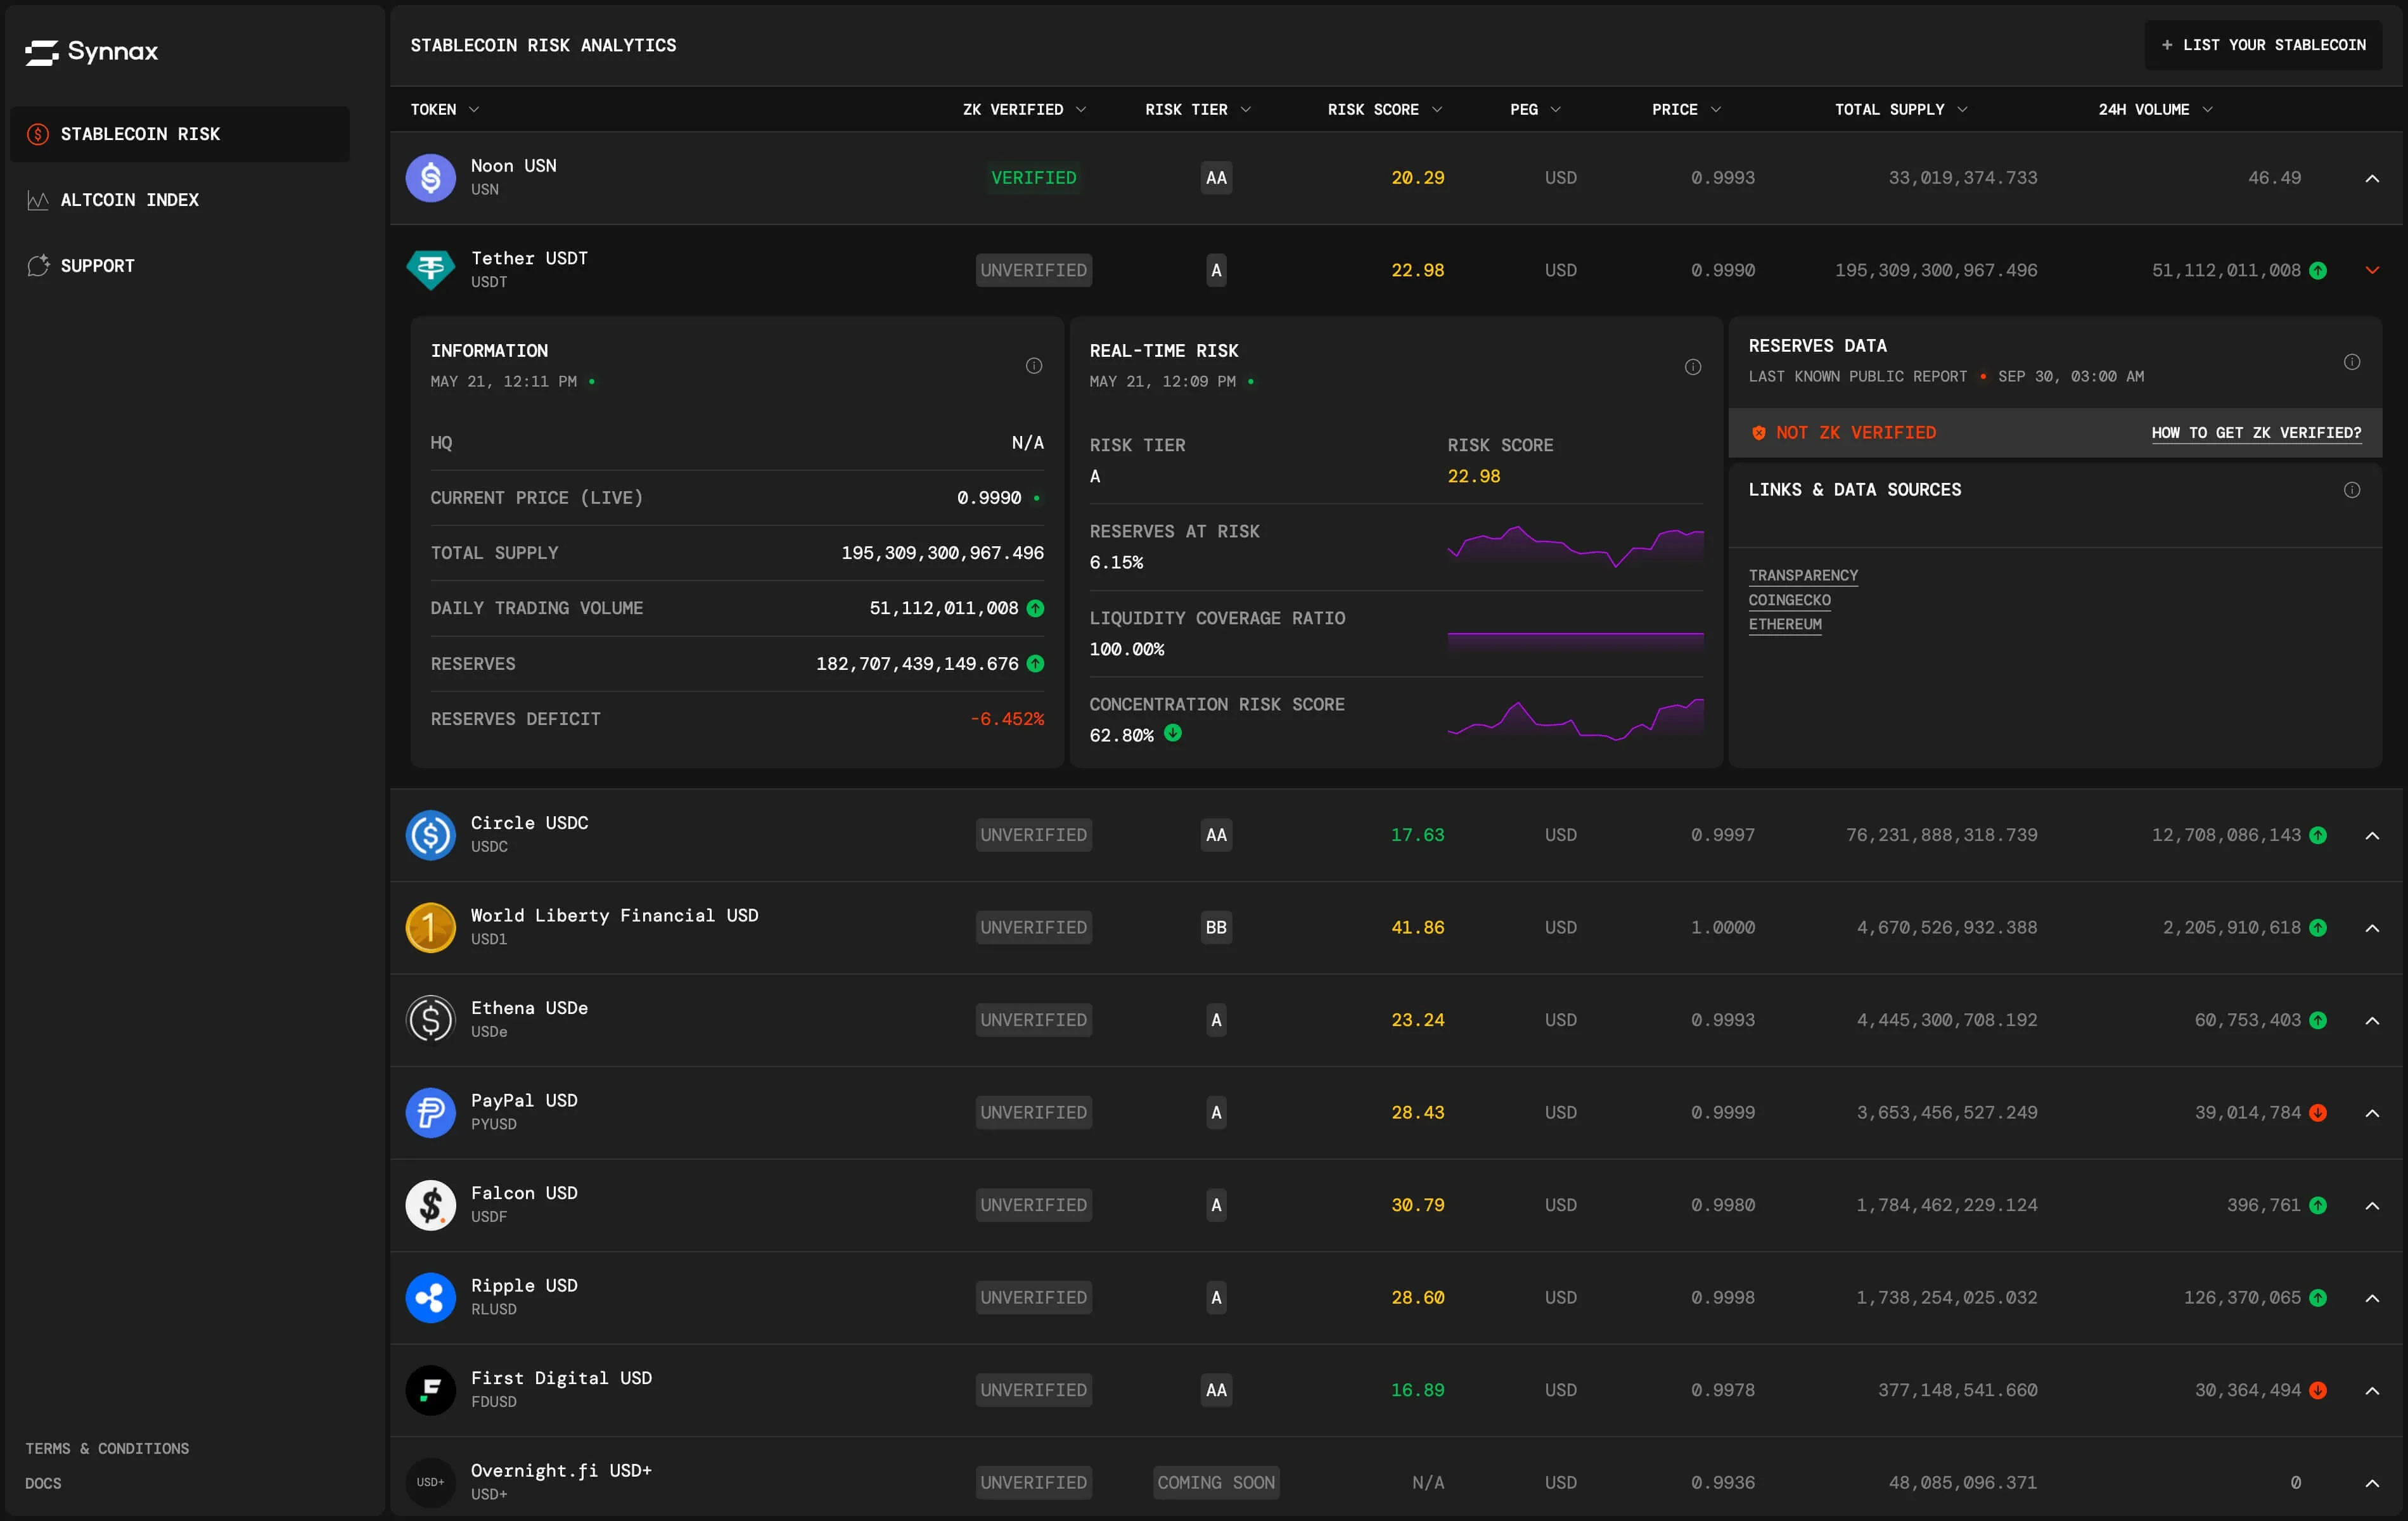
Task: Sort table by ZK Verified column
Action: click(1024, 109)
